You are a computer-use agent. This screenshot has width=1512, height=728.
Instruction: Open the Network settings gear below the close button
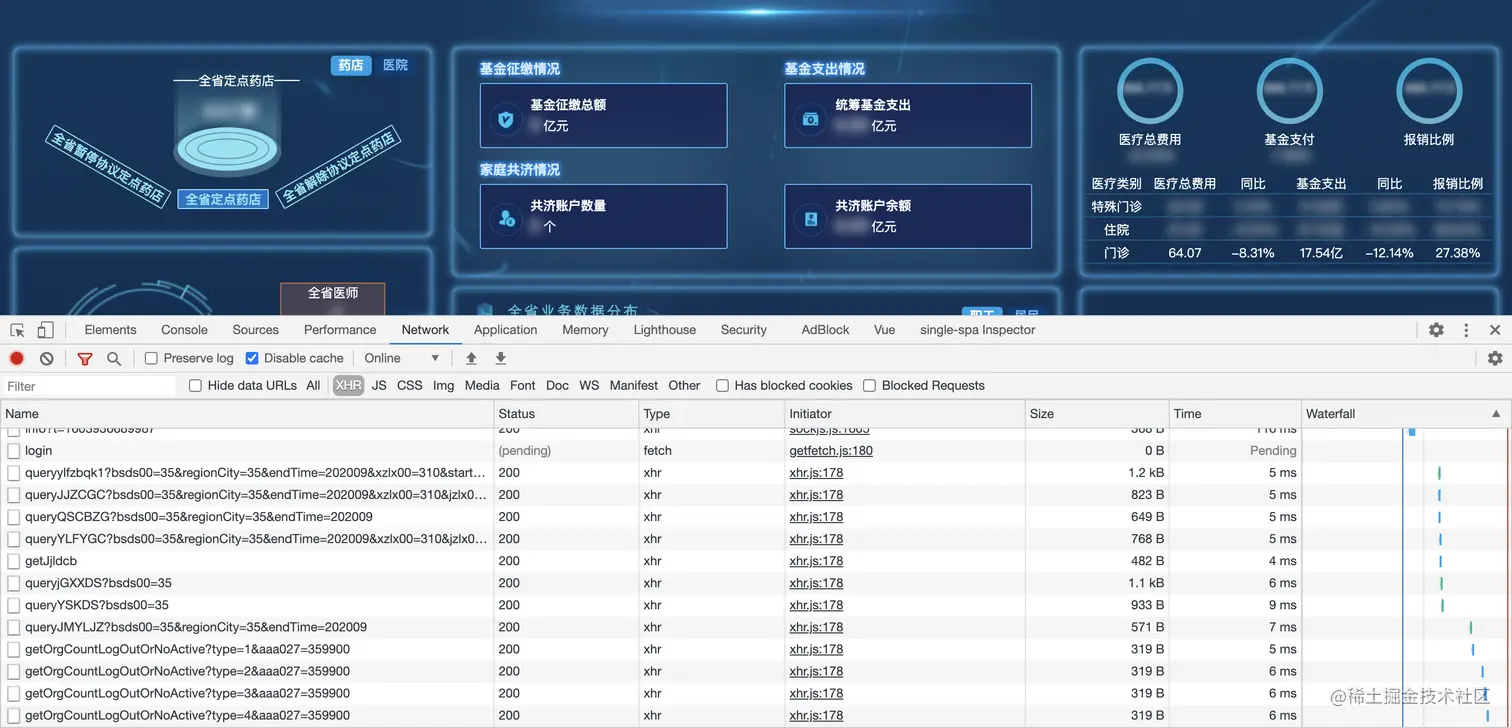coord(1495,358)
